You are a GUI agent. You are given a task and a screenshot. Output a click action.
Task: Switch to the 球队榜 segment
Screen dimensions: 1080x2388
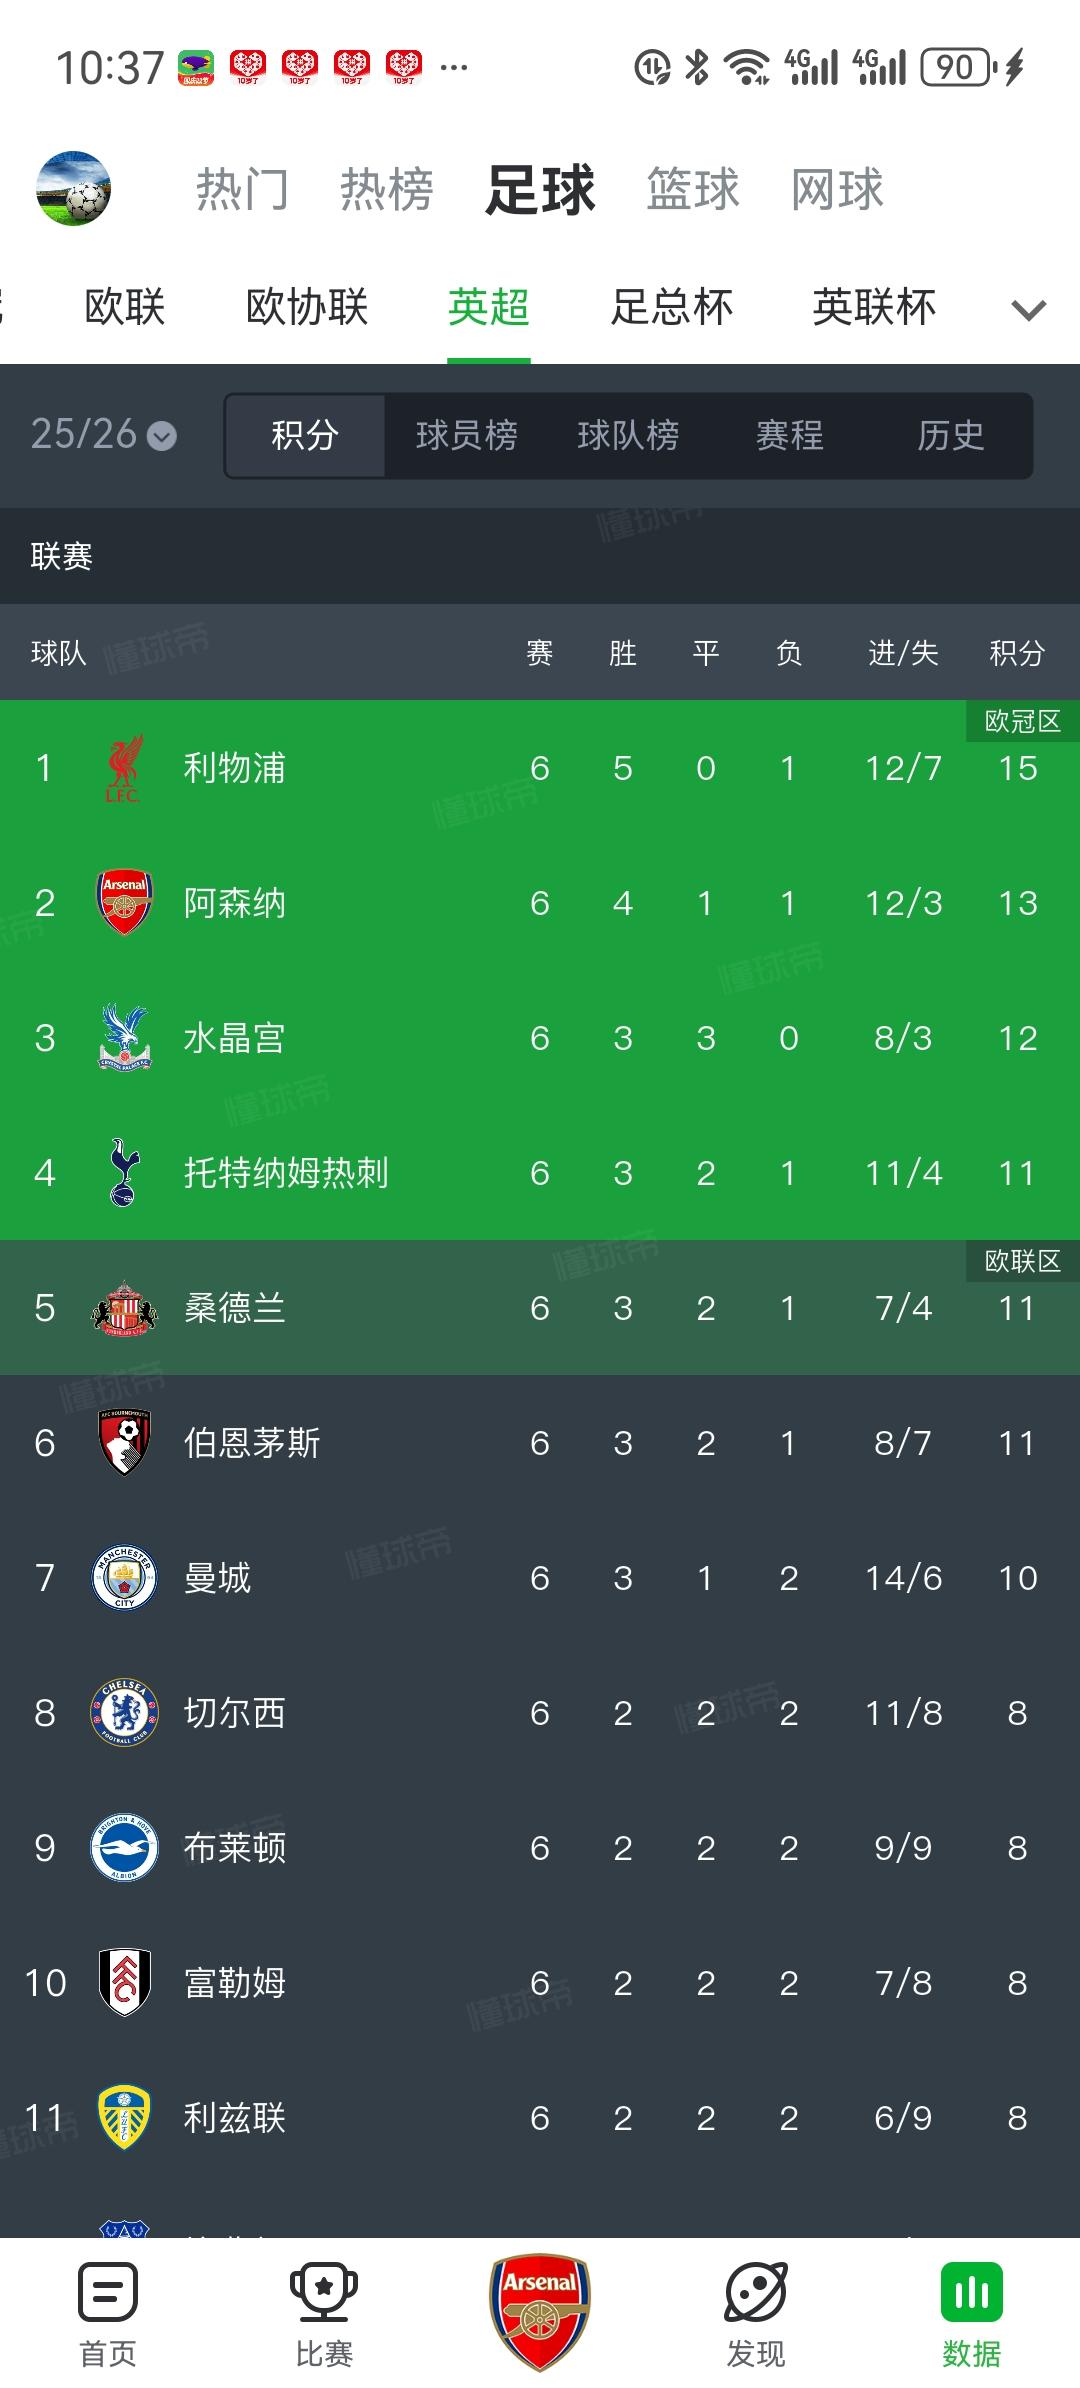tap(629, 436)
